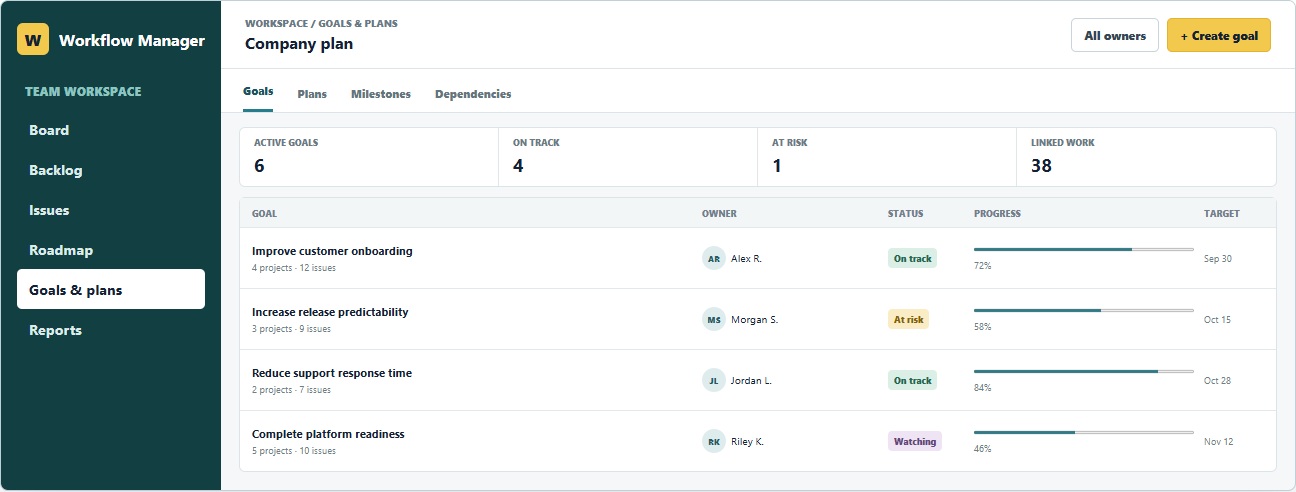Click '3 projects · 9 issues' text
Image resolution: width=1296 pixels, height=492 pixels.
(x=291, y=329)
